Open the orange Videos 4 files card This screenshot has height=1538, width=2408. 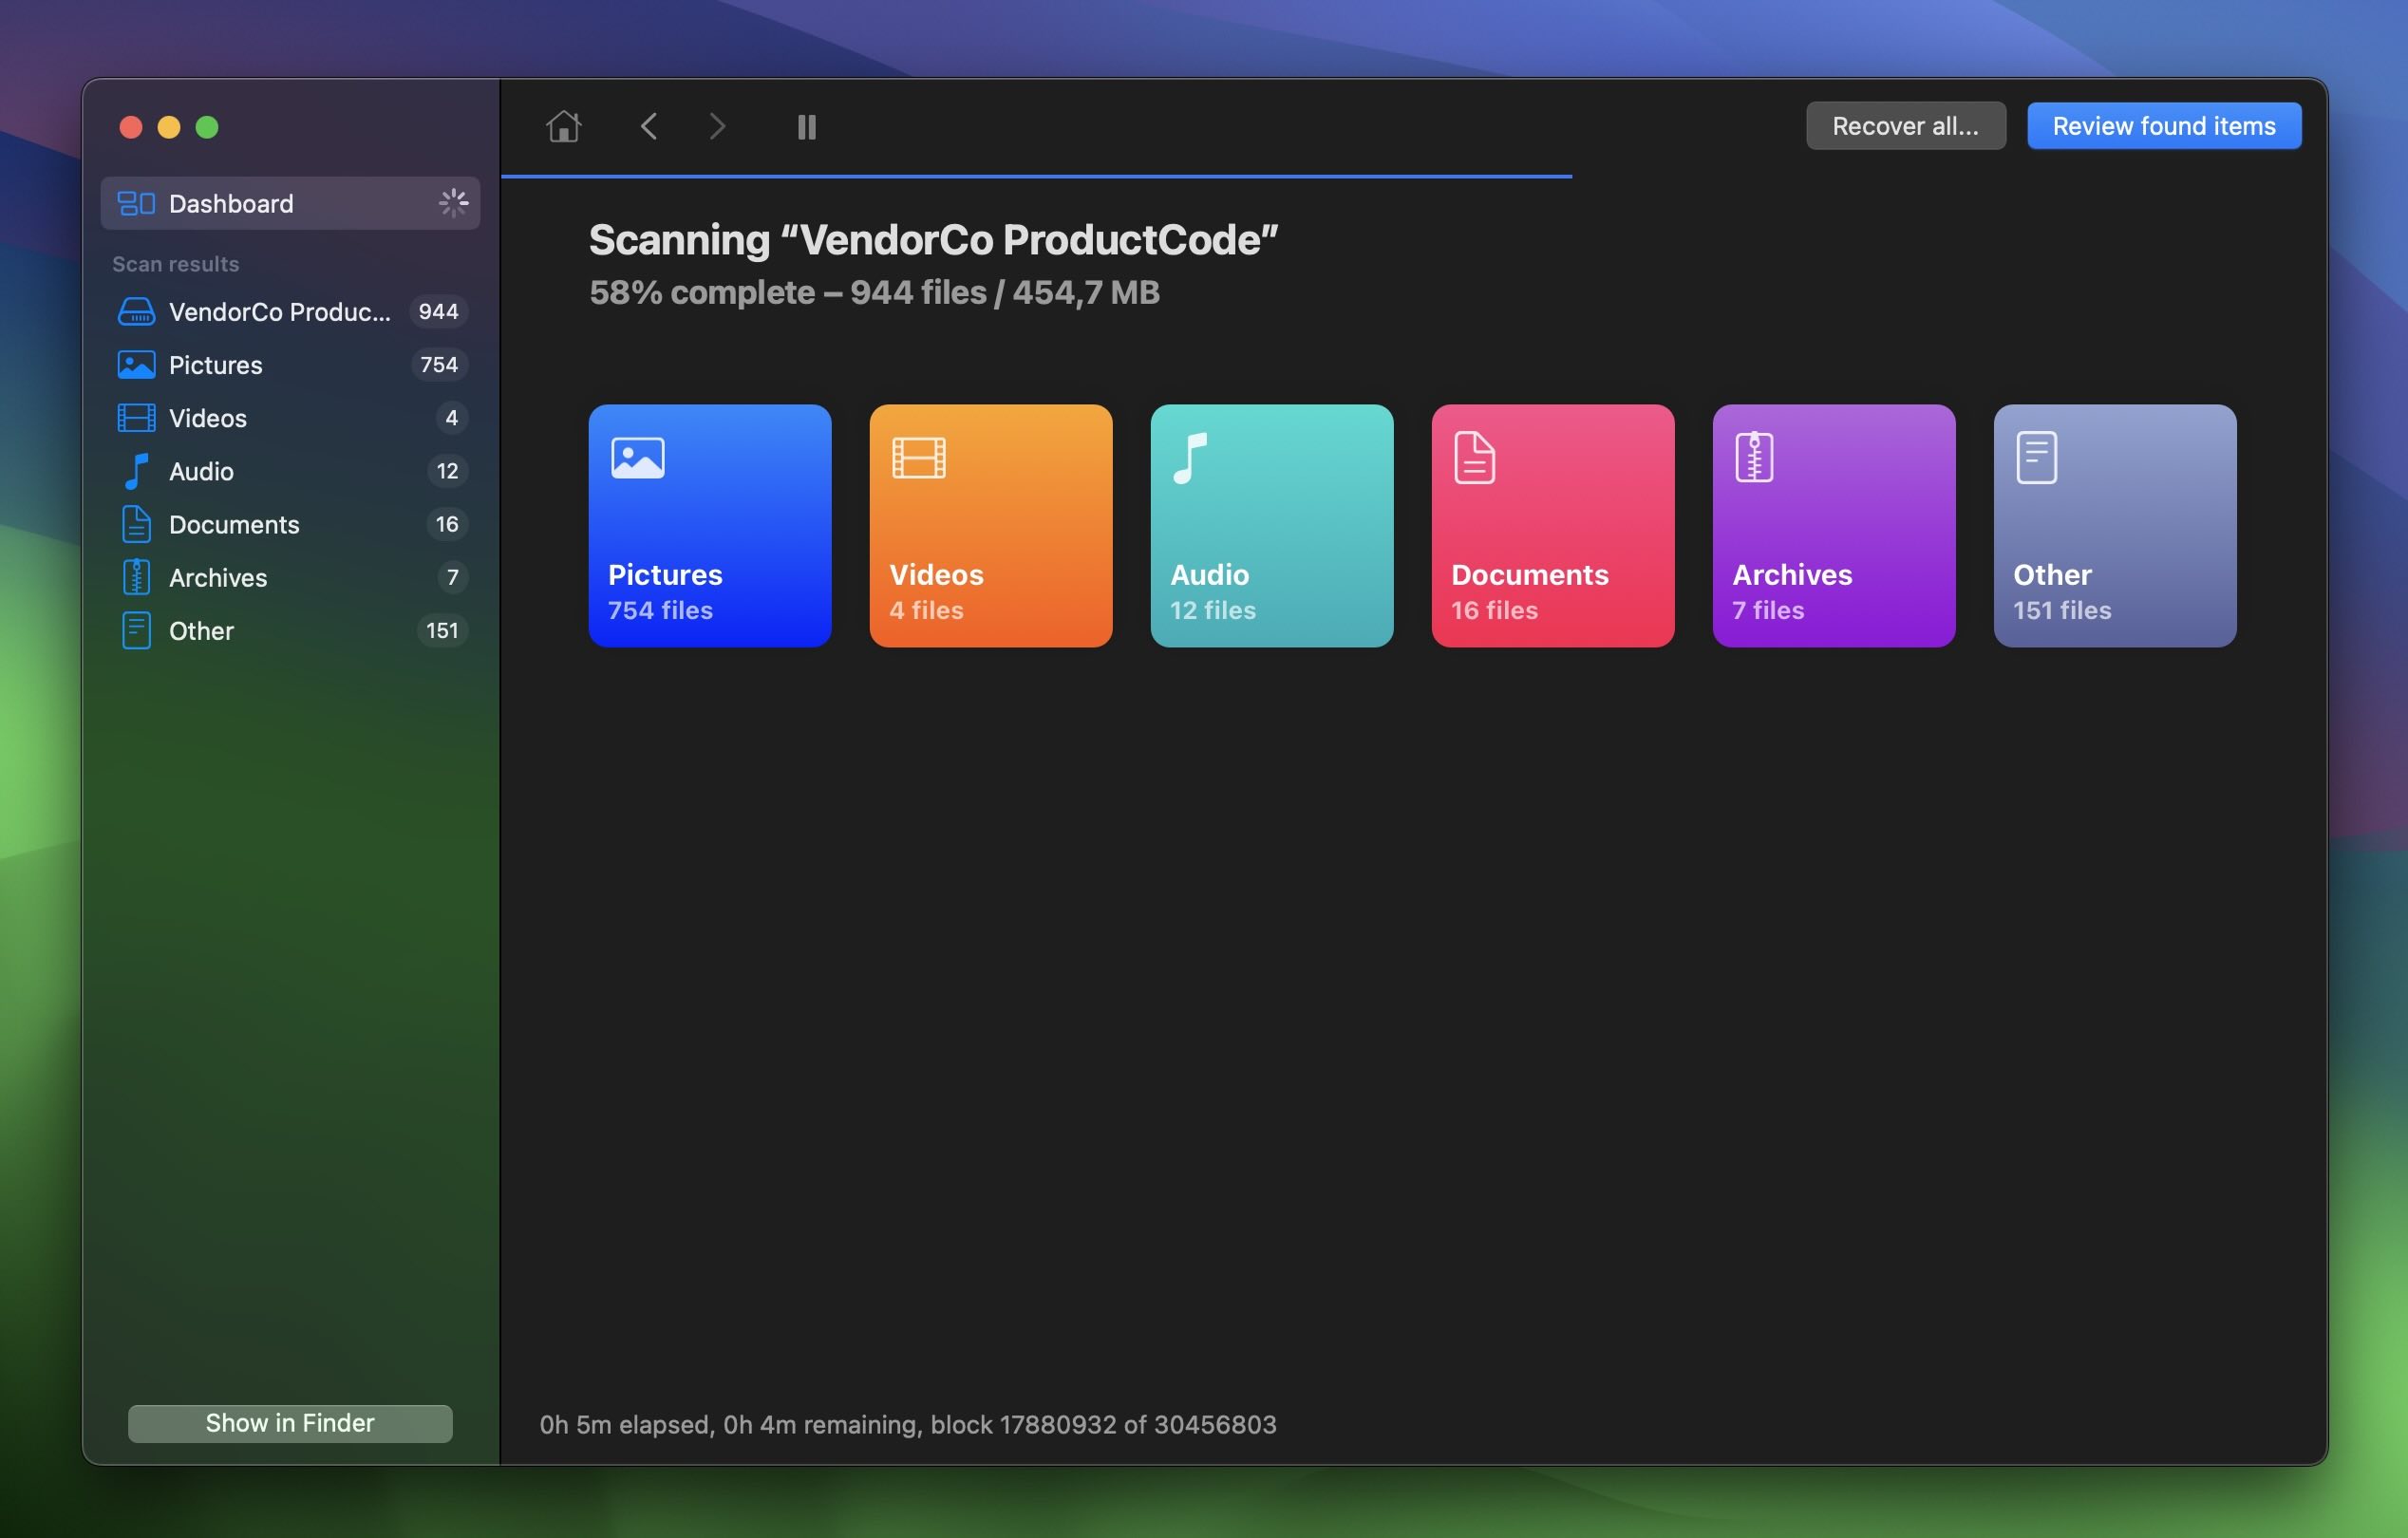point(991,526)
